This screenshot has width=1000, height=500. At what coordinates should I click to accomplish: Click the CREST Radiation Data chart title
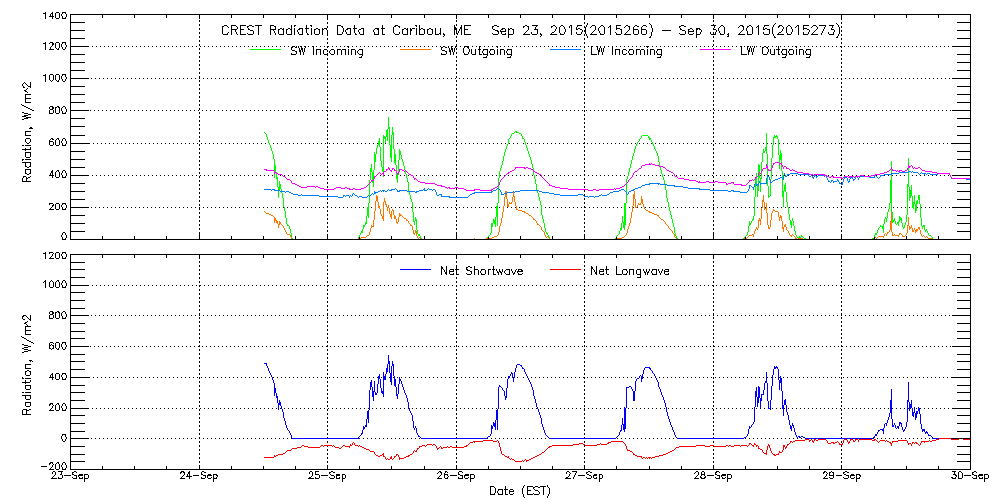click(x=530, y=30)
